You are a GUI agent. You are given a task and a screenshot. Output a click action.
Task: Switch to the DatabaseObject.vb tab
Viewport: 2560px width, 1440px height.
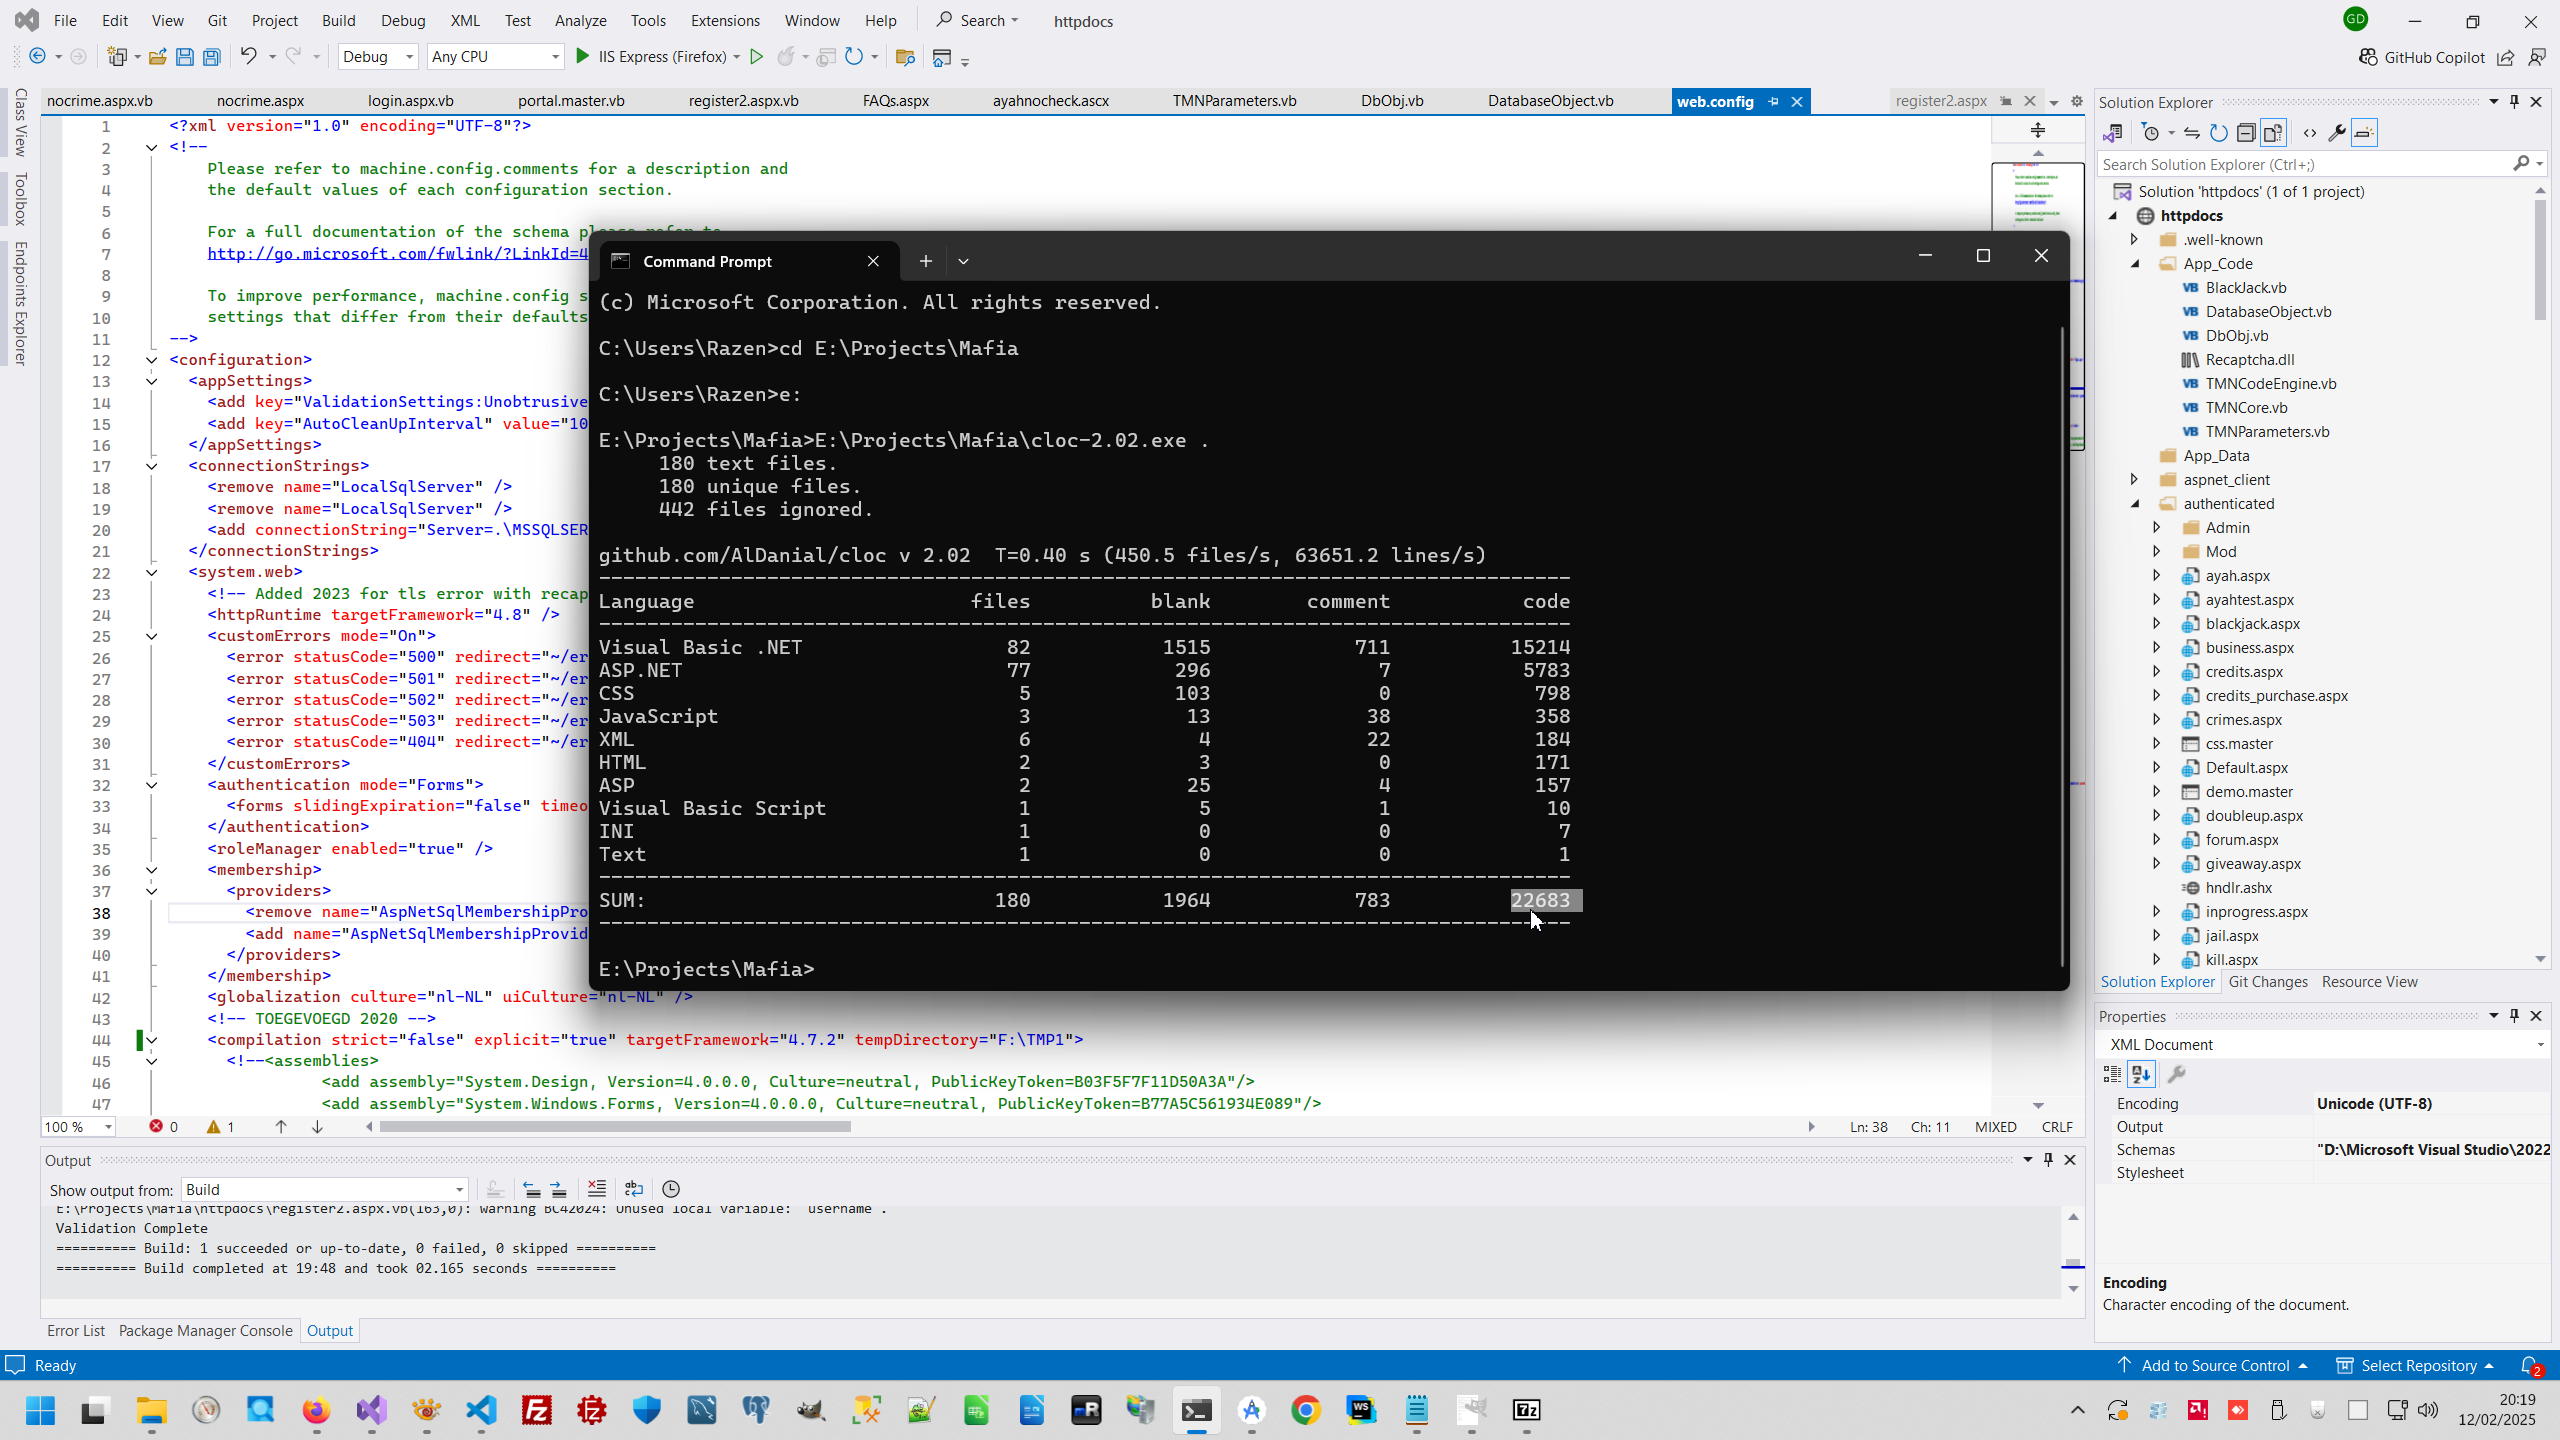[1550, 101]
